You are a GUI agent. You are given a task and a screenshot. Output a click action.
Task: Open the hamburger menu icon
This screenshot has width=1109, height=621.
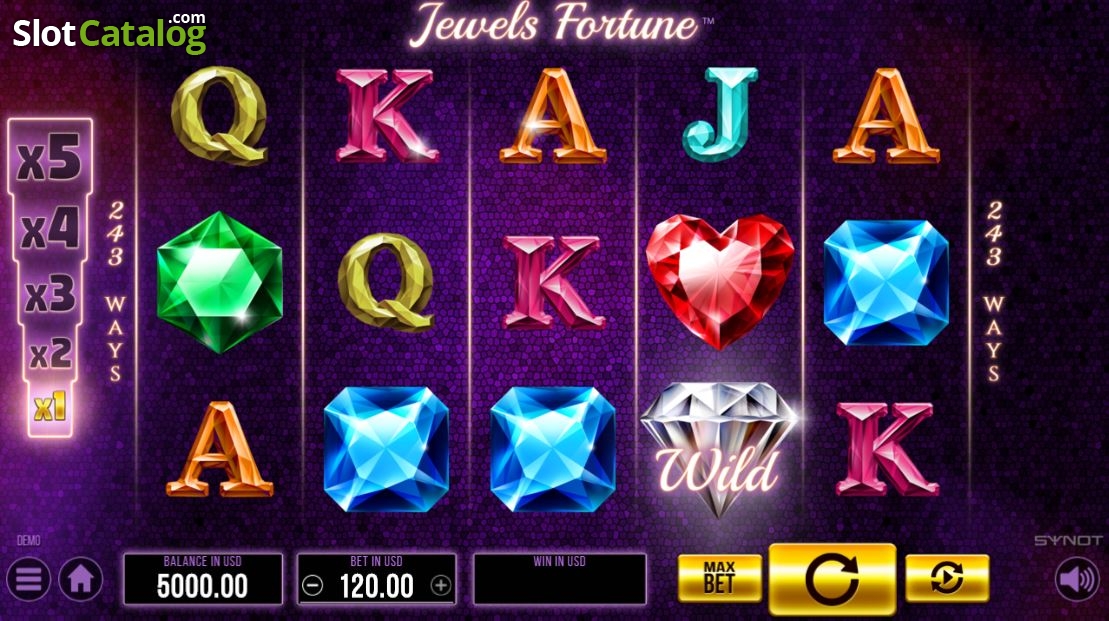(28, 579)
